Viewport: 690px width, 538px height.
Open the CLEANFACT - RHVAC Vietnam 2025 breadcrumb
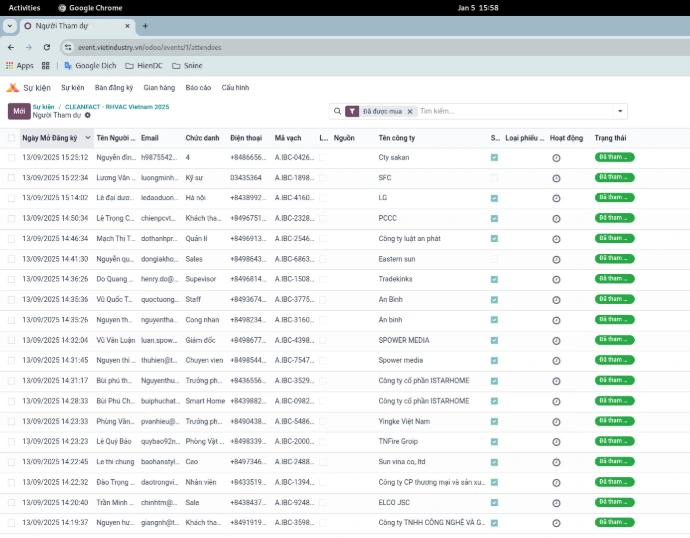point(117,106)
